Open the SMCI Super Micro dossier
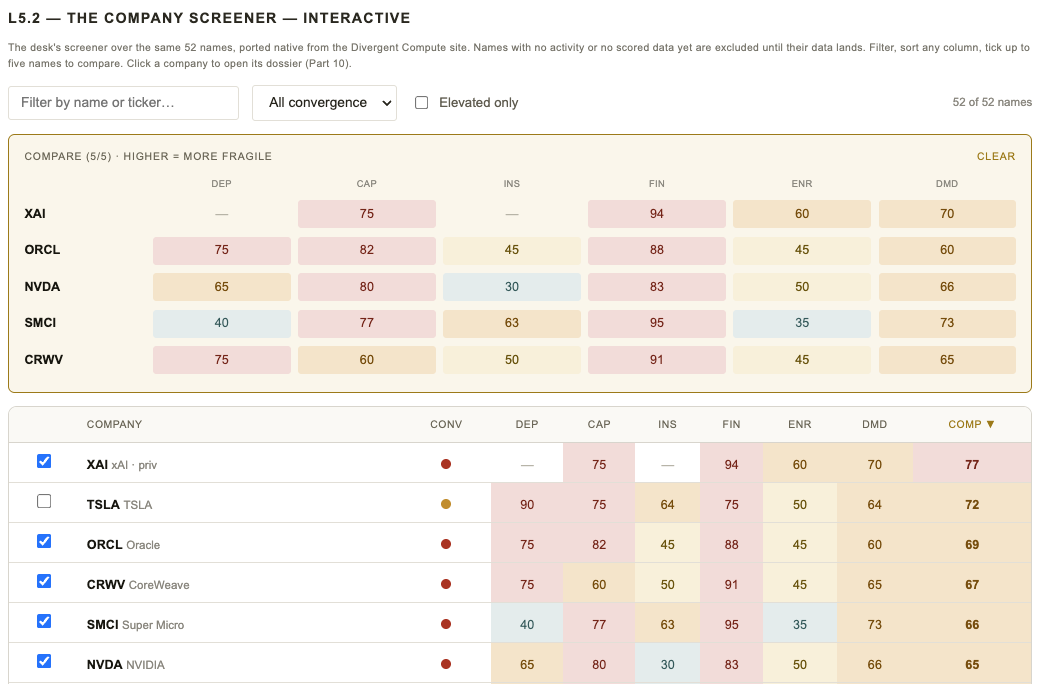This screenshot has height=684, width=1046. click(x=135, y=625)
